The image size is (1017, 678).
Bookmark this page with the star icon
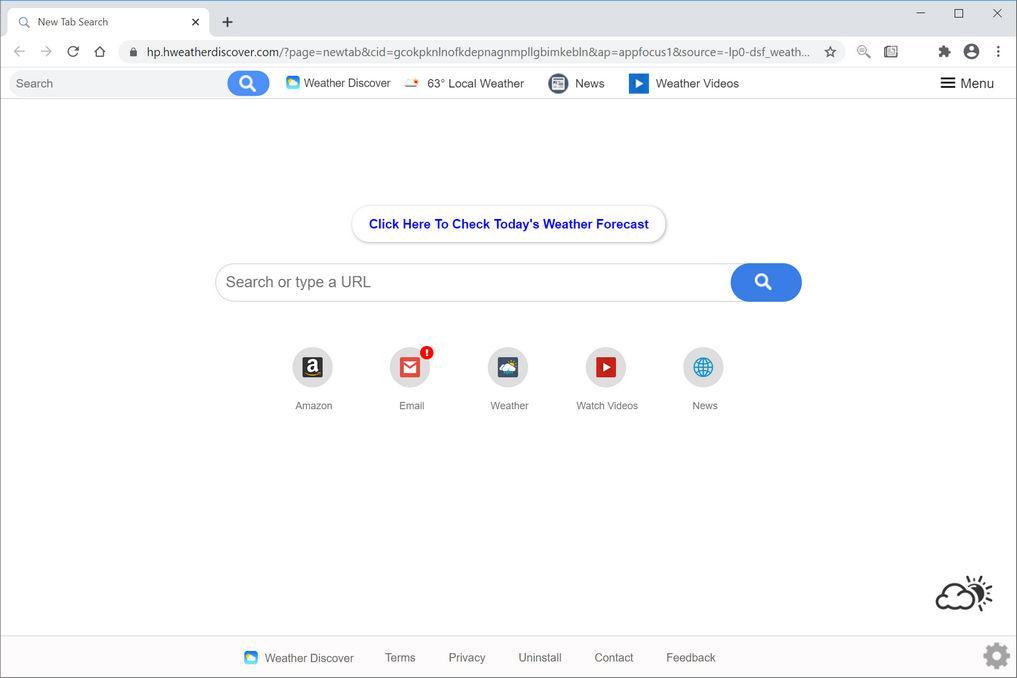tap(830, 52)
